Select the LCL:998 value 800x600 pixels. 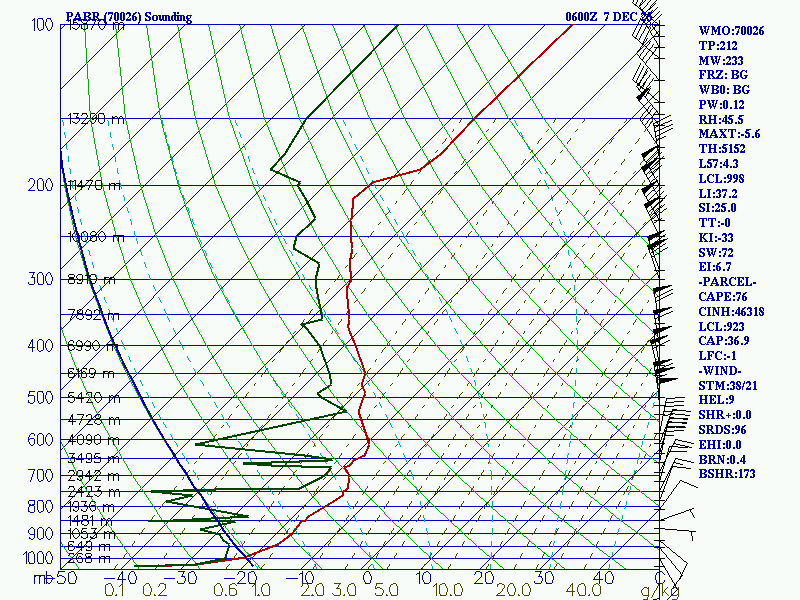point(721,179)
